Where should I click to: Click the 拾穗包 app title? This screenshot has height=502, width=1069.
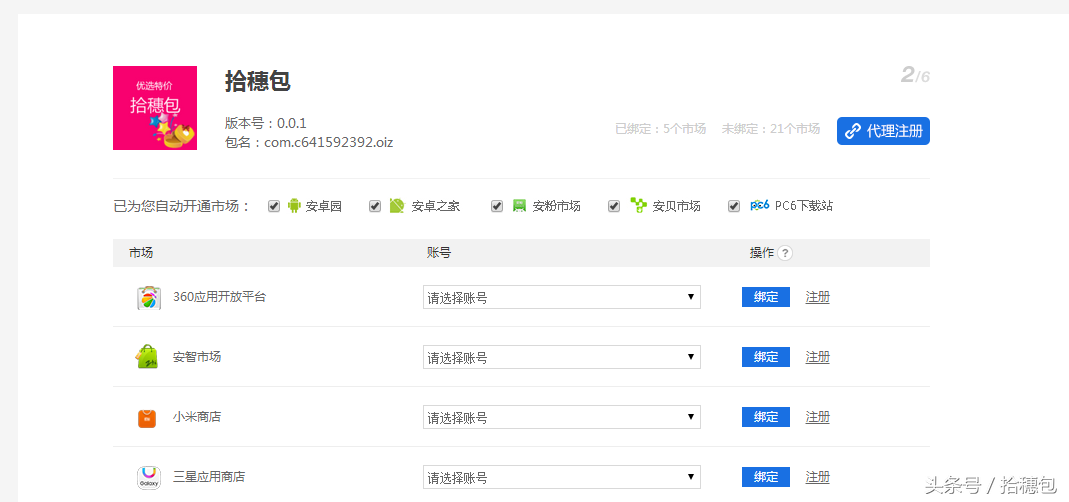[x=258, y=81]
